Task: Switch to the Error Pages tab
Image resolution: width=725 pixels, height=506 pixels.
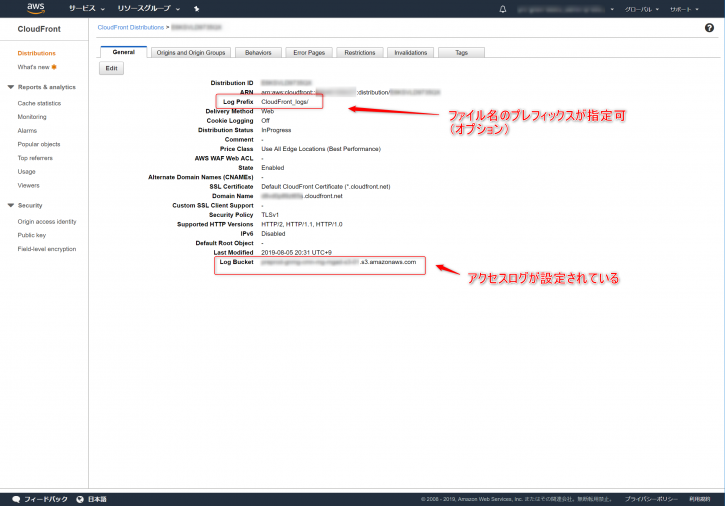Action: coord(309,53)
